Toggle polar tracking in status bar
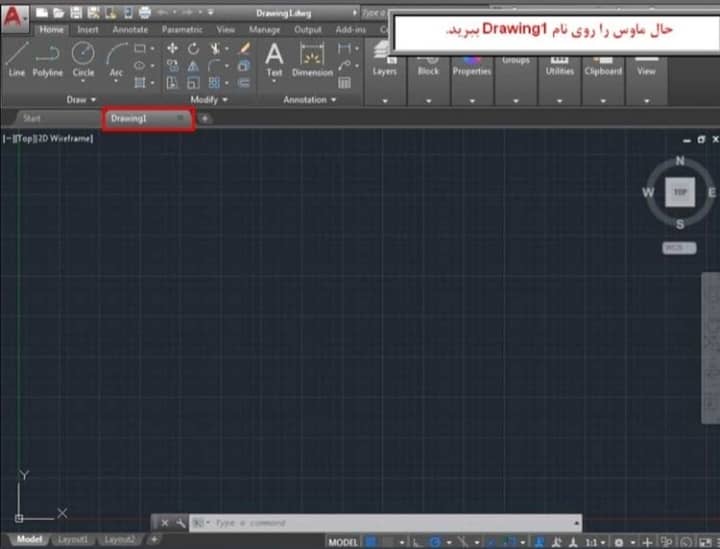The width and height of the screenshot is (720, 549). click(435, 543)
